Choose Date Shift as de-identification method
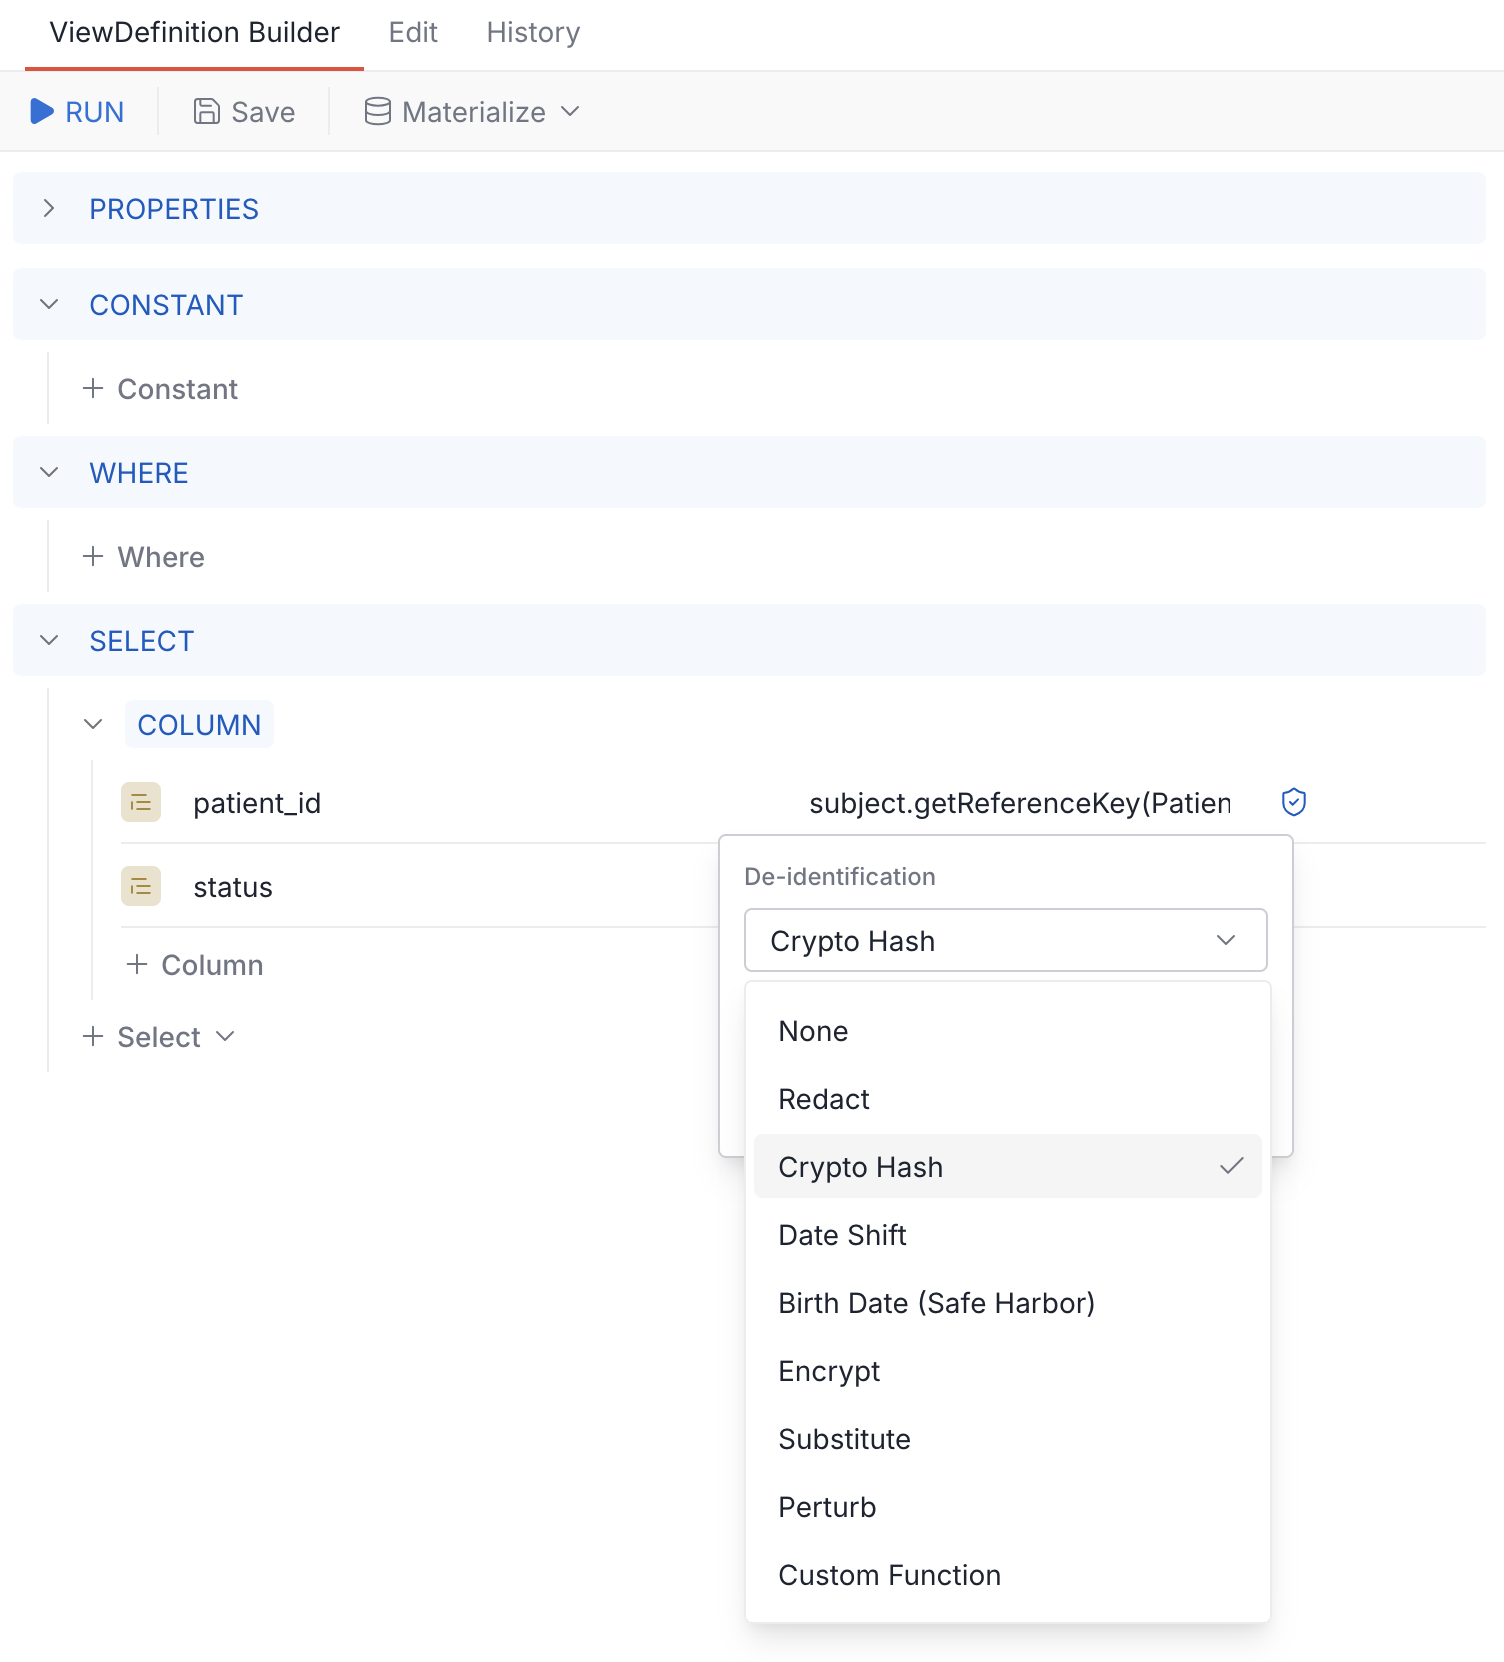Image resolution: width=1504 pixels, height=1662 pixels. (x=842, y=1235)
